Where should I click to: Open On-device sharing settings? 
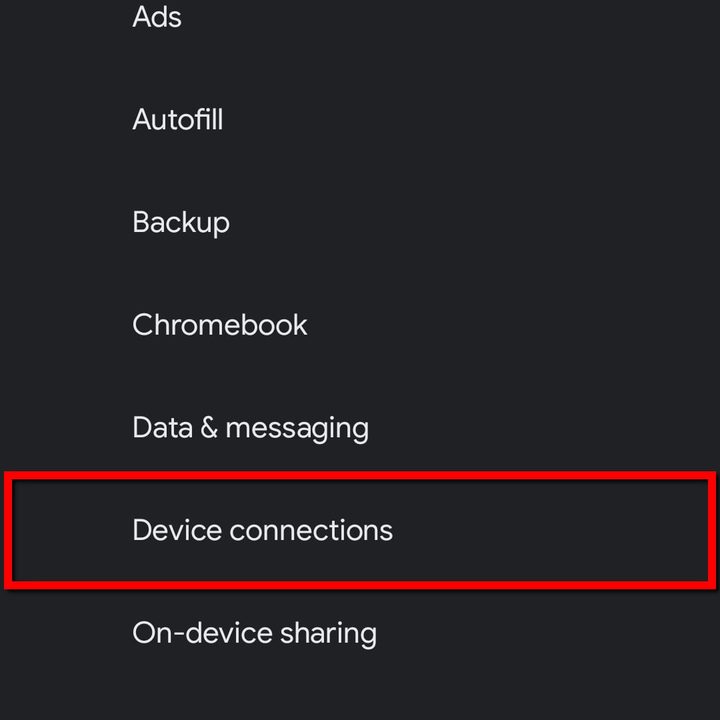(x=254, y=633)
